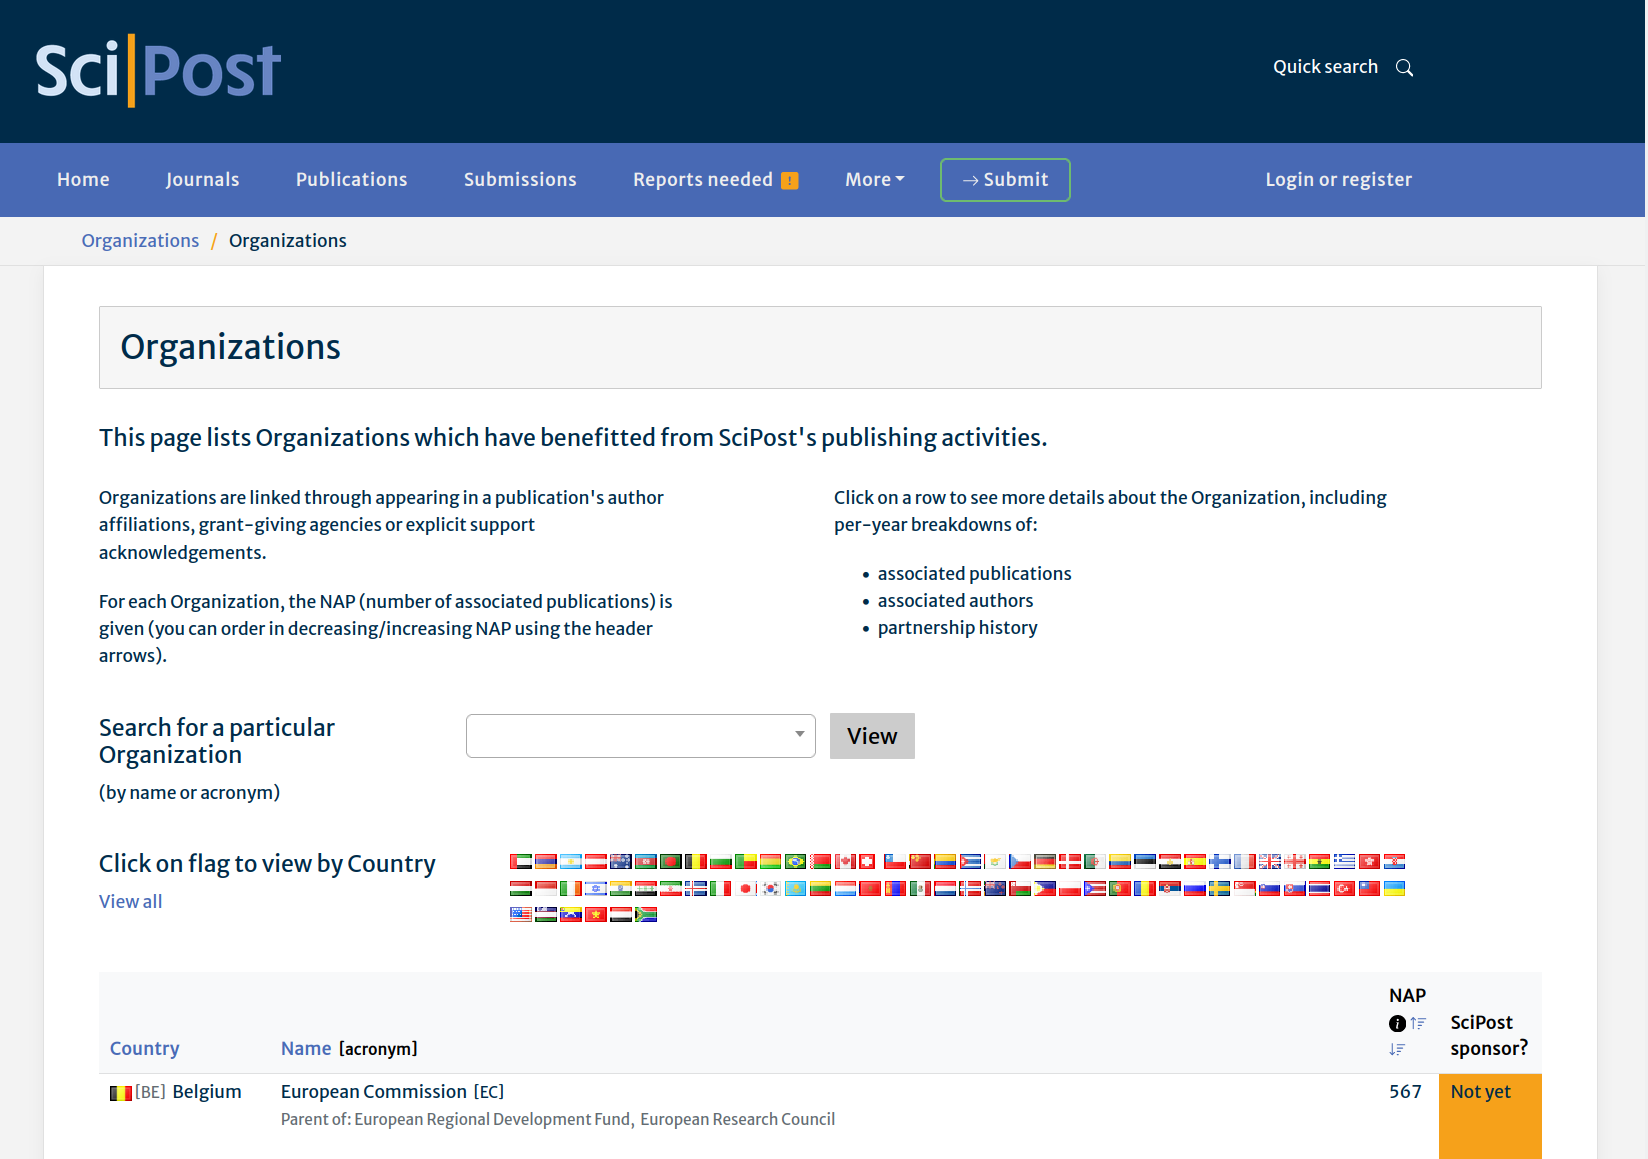Image resolution: width=1648 pixels, height=1159 pixels.
Task: Choose the South Africa flag
Action: pyautogui.click(x=646, y=915)
